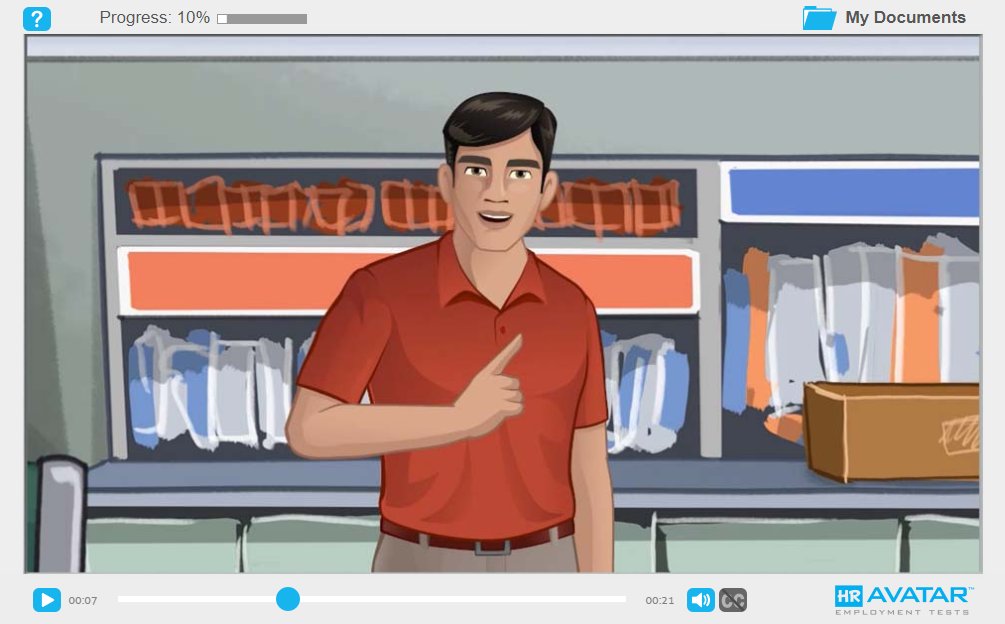
Task: Click the blue seek slider handle
Action: tap(288, 599)
